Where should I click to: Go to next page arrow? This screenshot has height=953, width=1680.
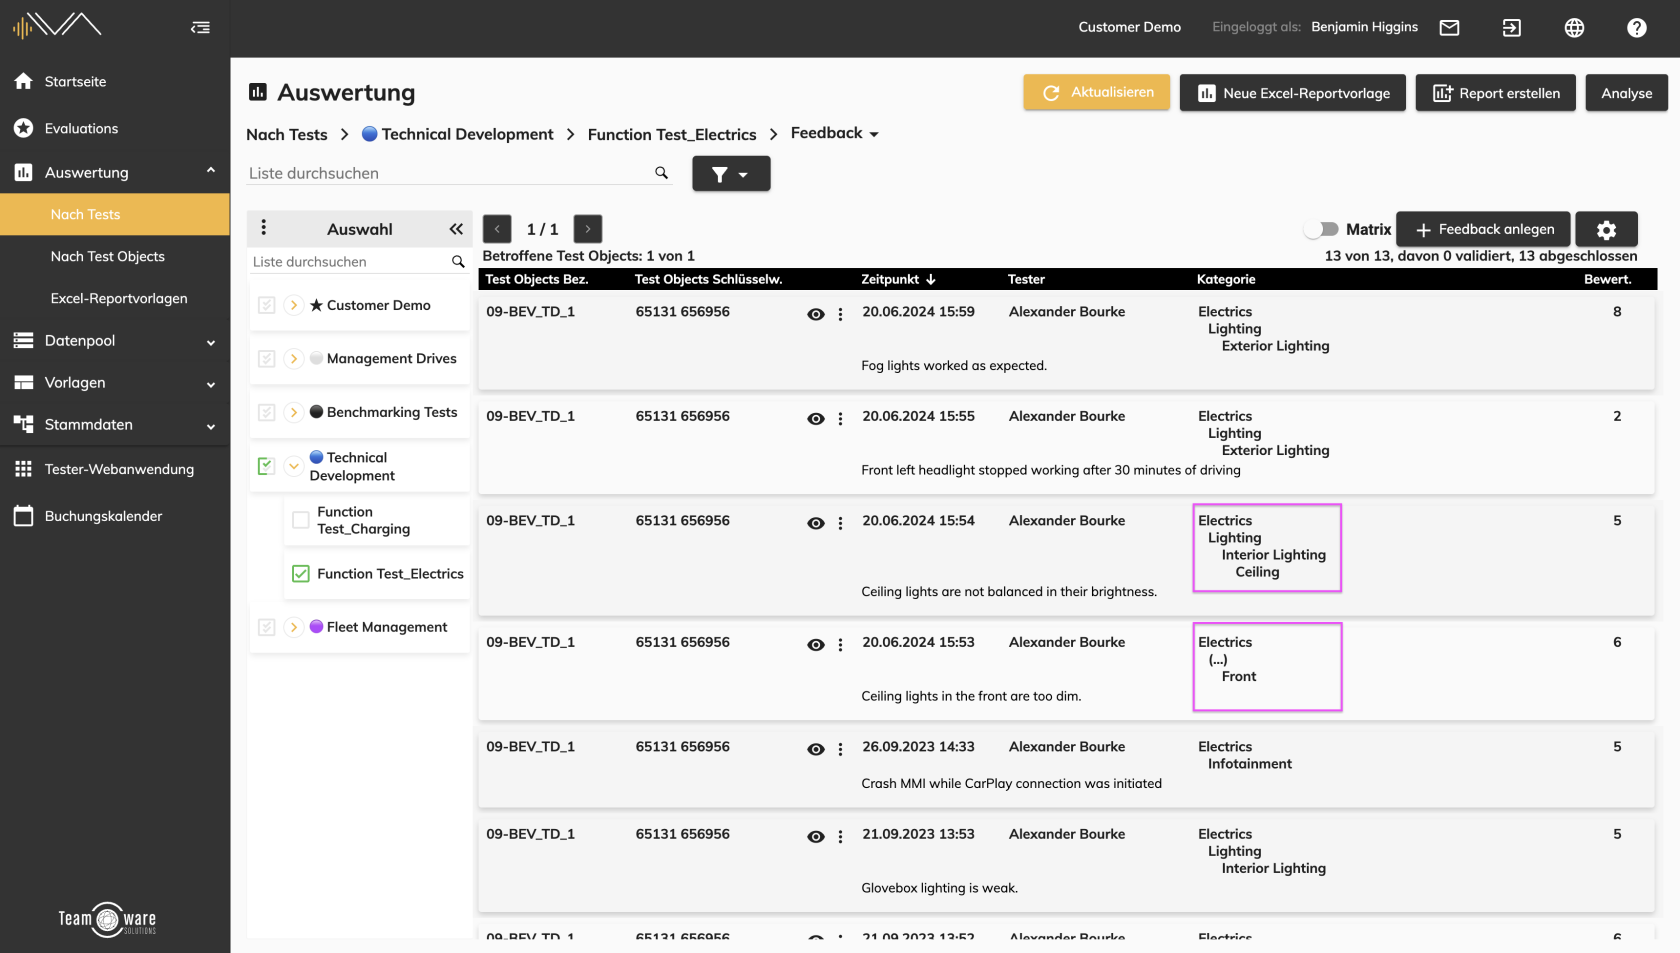pyautogui.click(x=588, y=229)
